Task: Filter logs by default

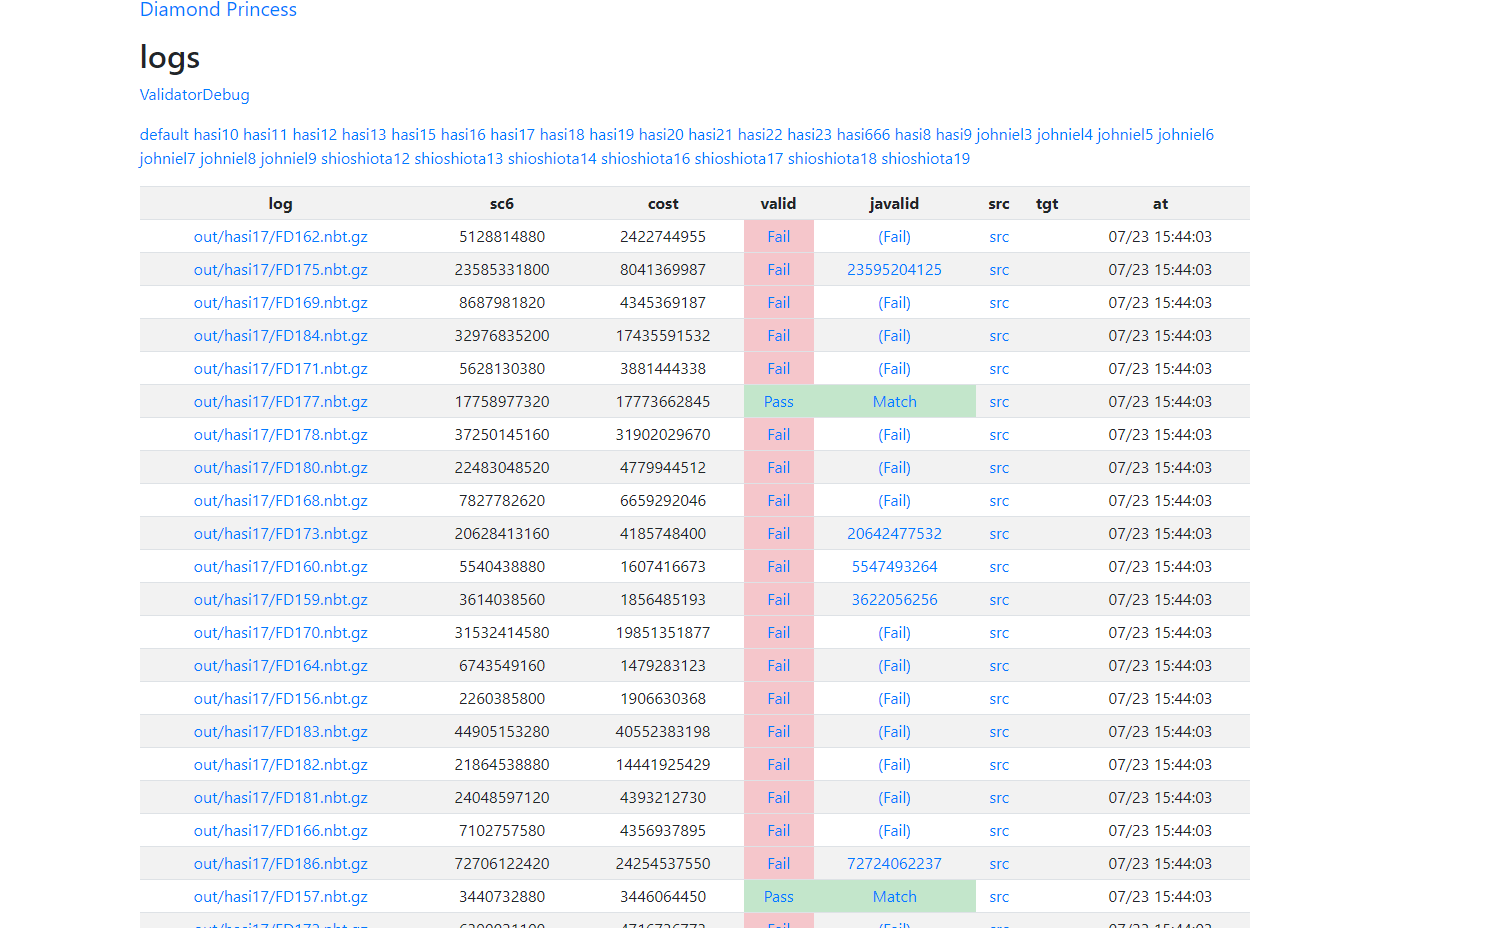Action: point(164,135)
